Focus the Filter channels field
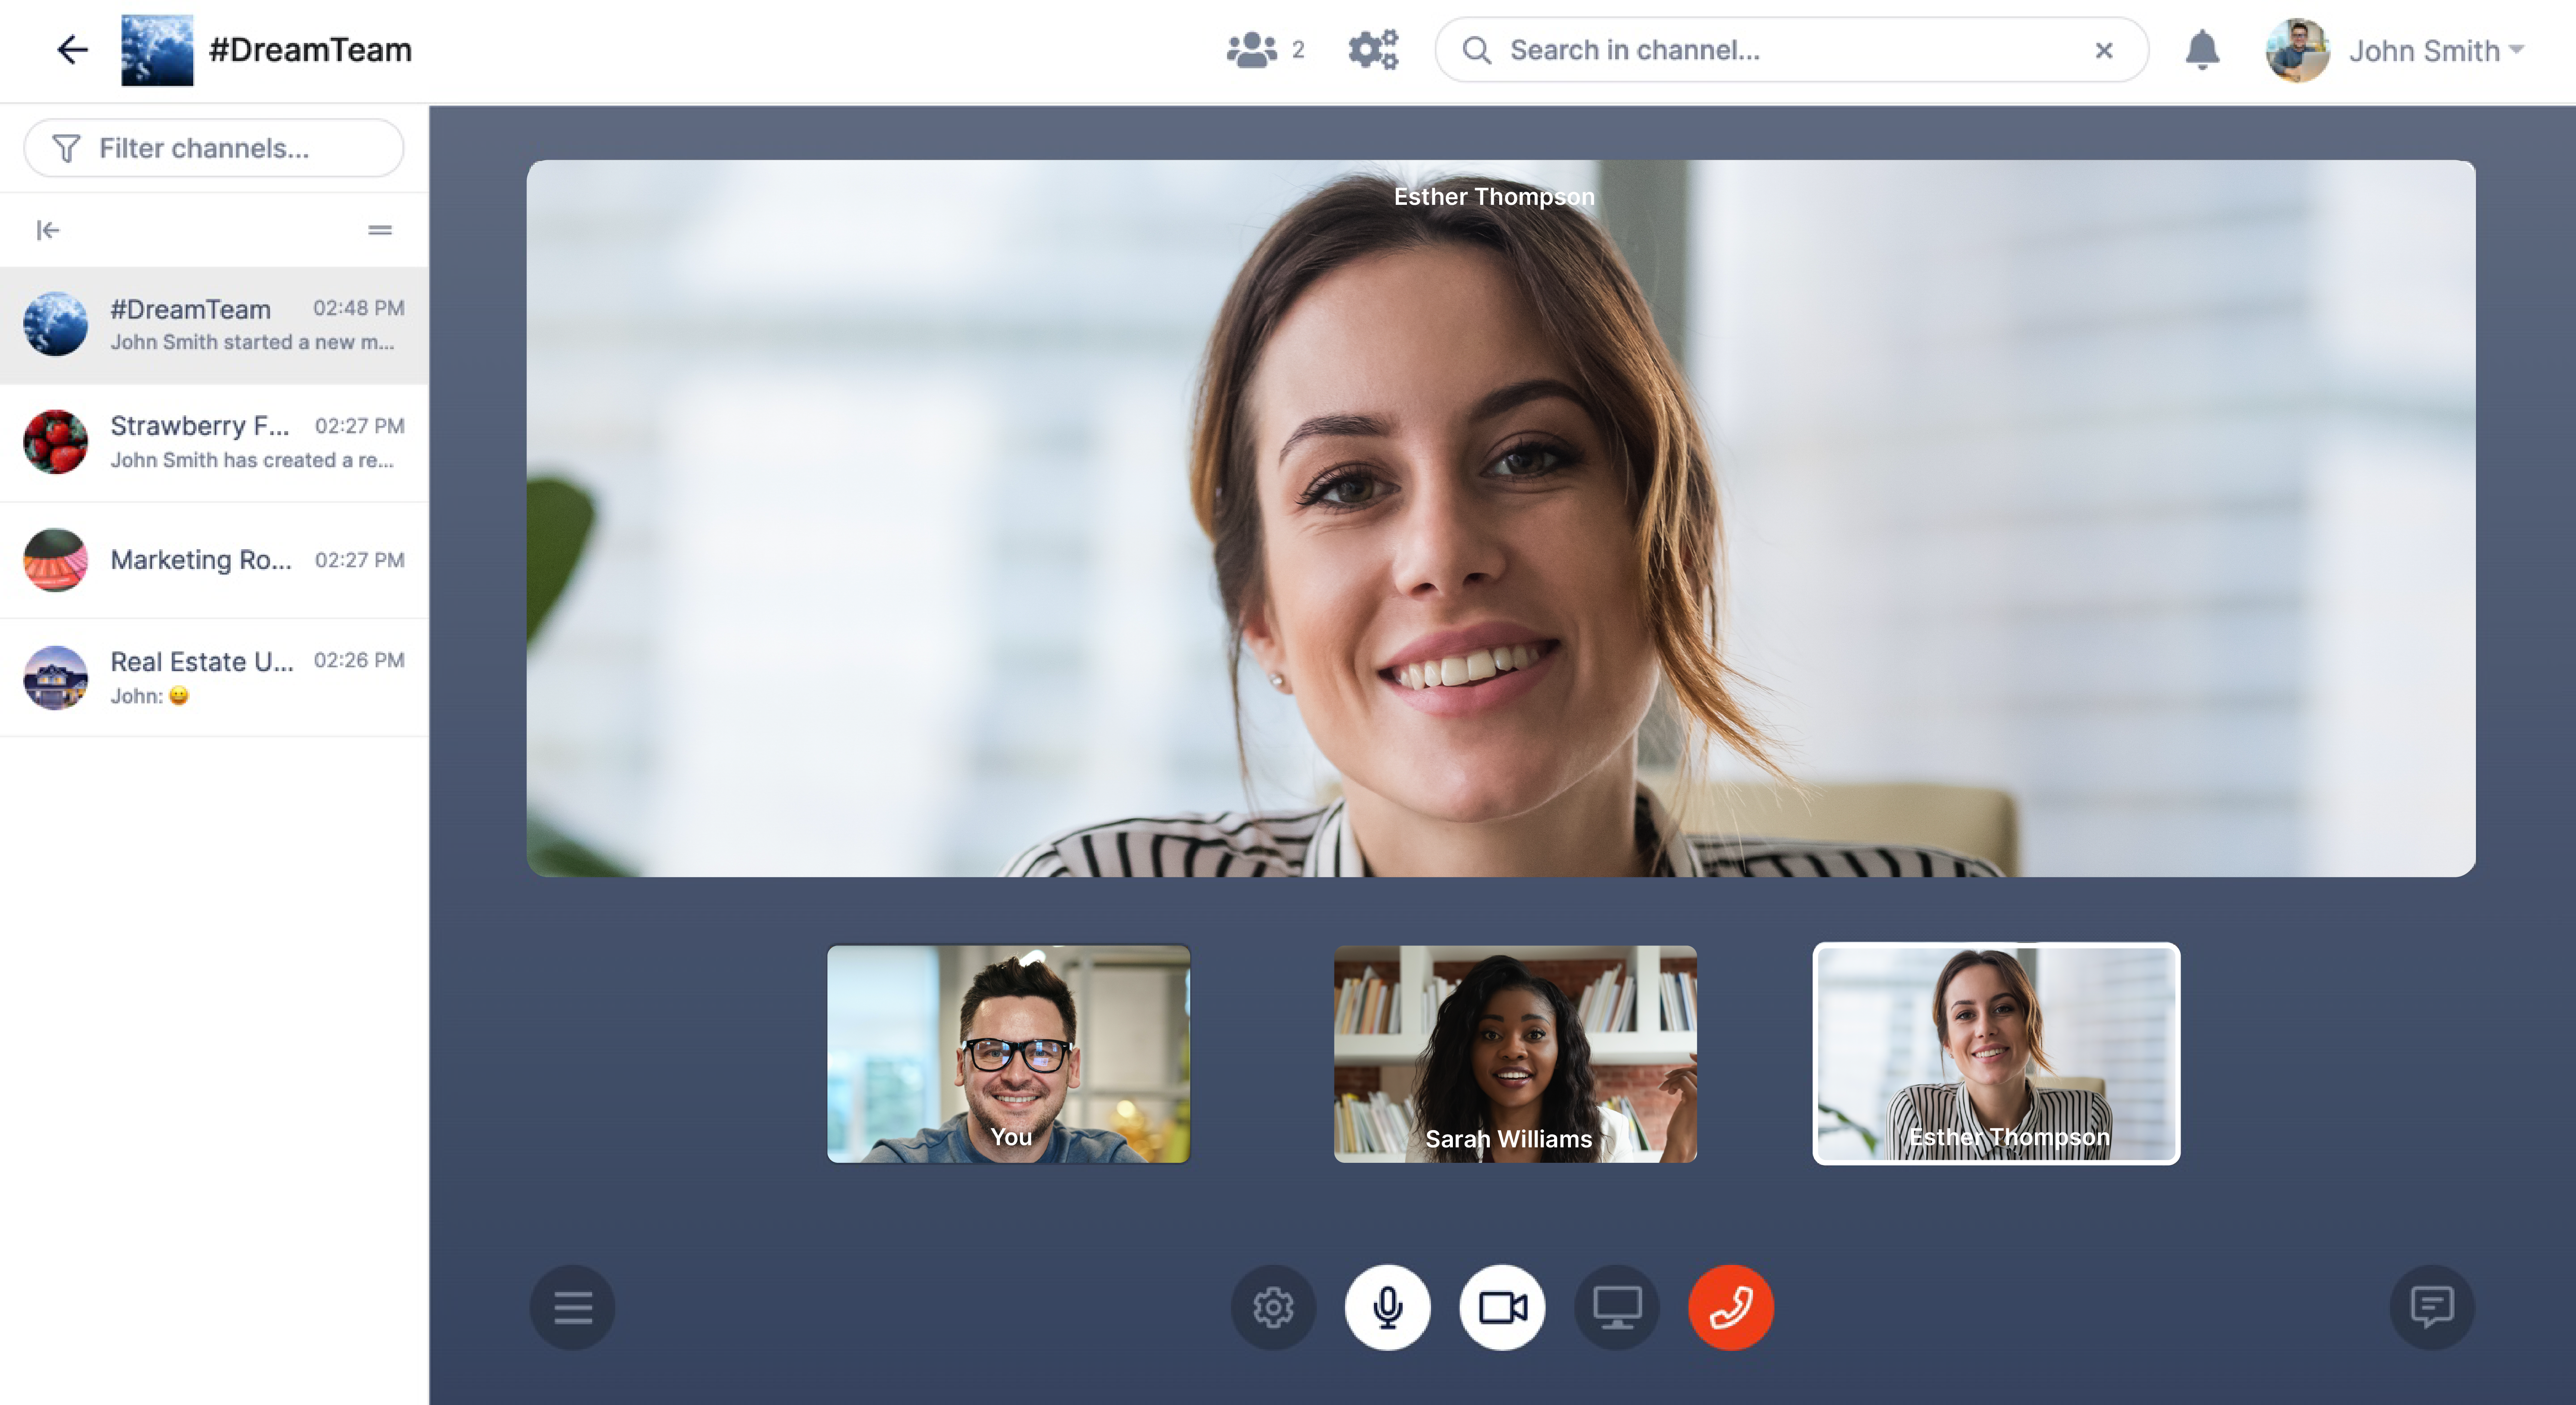Image resolution: width=2576 pixels, height=1405 pixels. click(x=214, y=148)
